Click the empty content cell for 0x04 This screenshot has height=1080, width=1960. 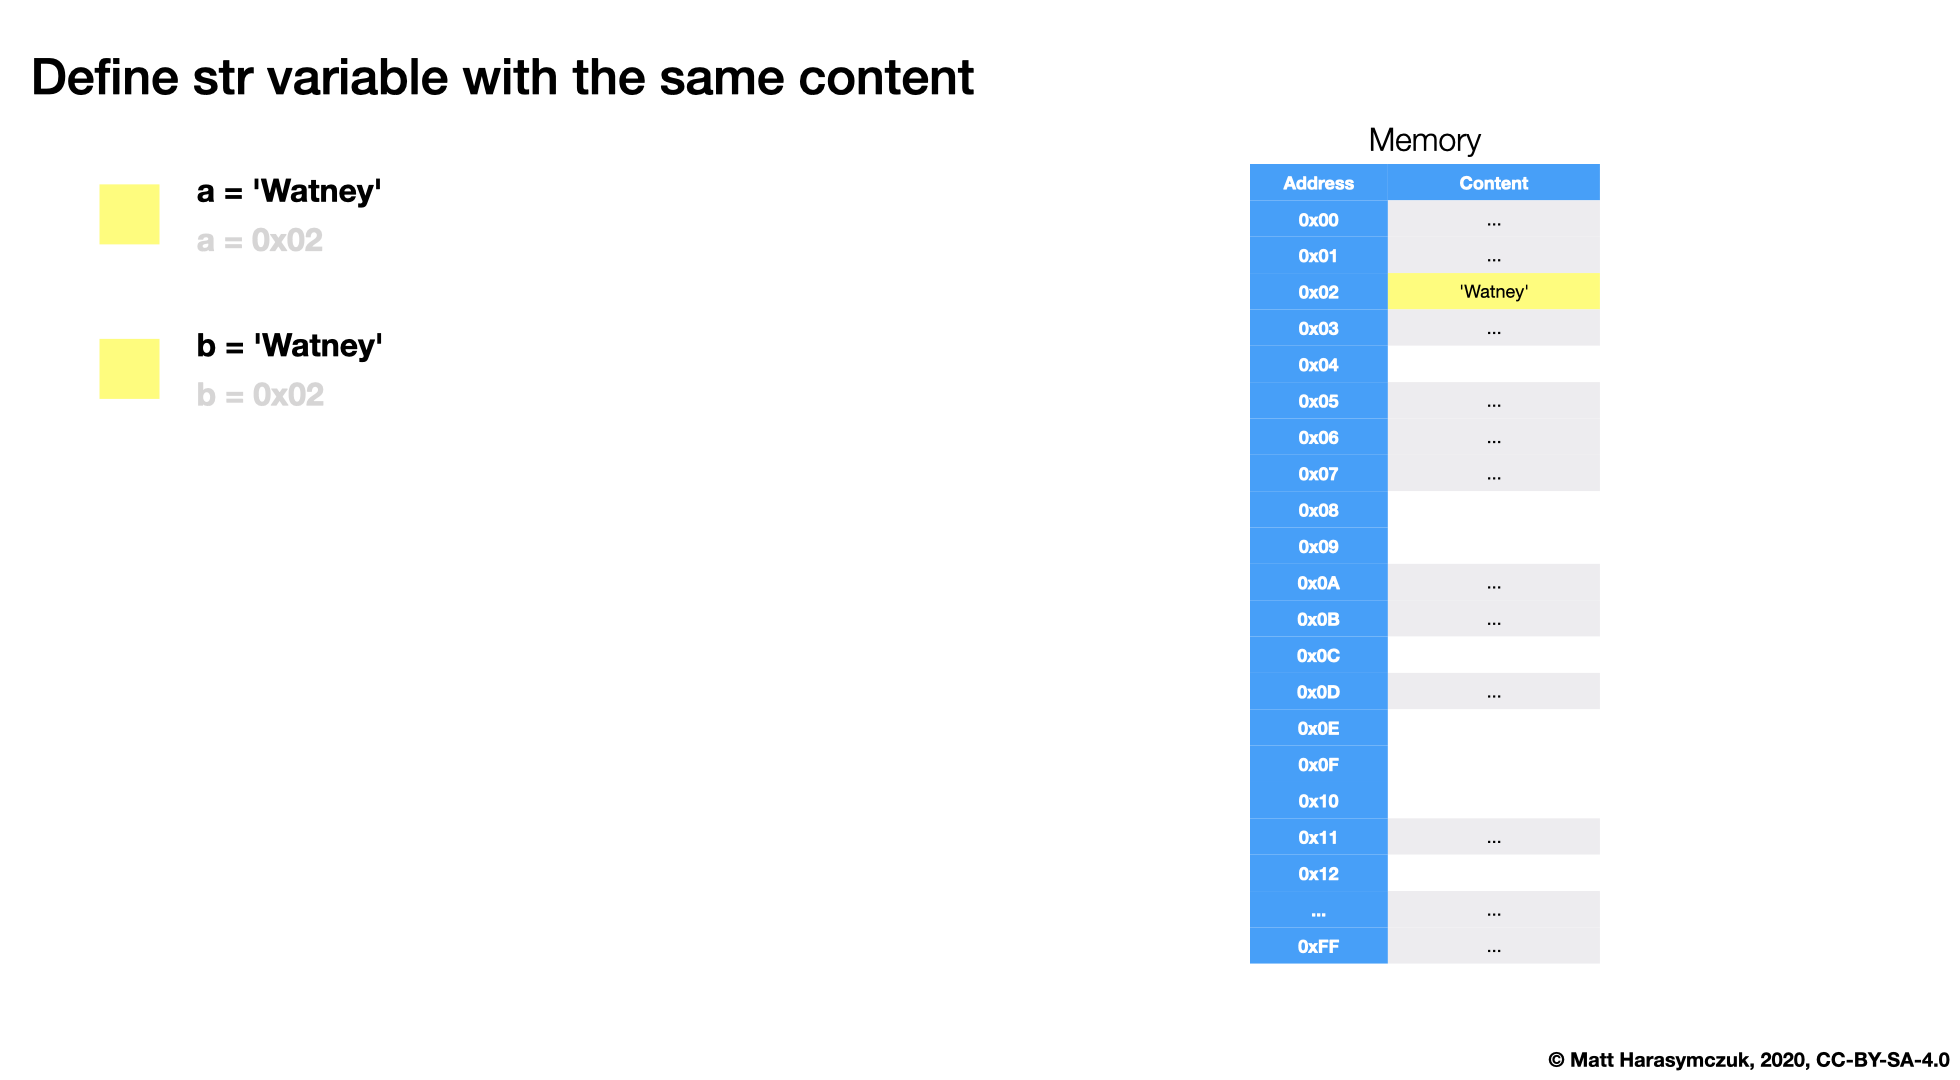(x=1493, y=365)
